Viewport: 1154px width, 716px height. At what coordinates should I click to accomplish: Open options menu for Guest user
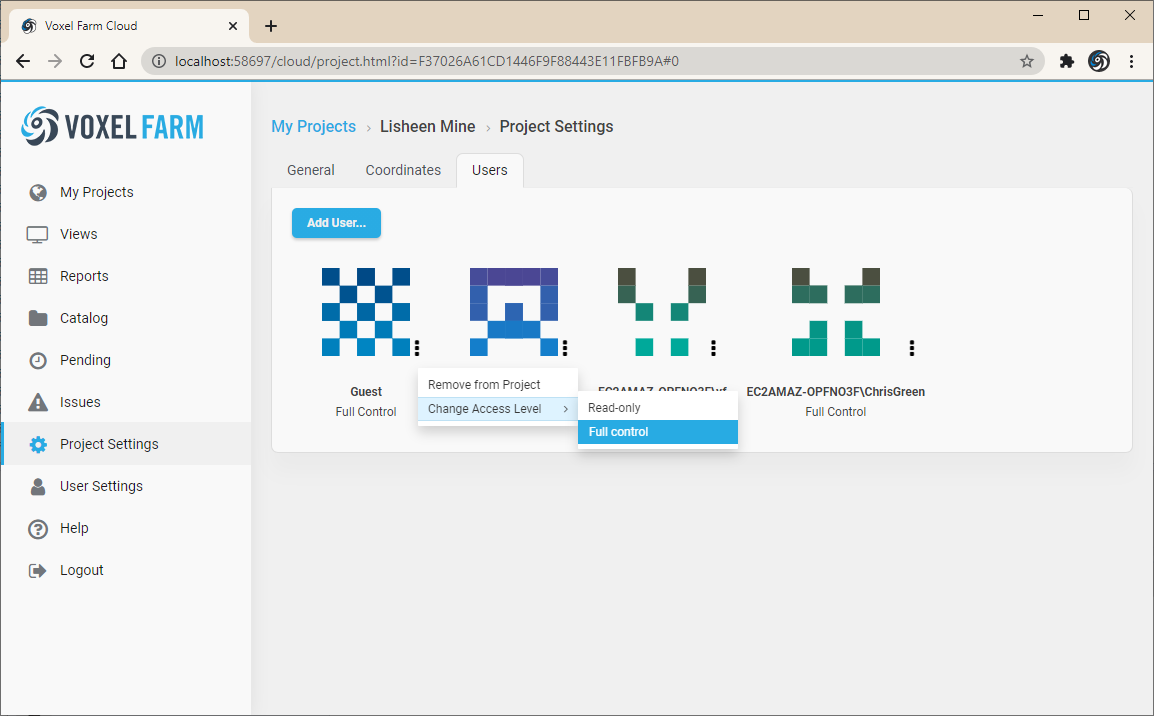[417, 347]
